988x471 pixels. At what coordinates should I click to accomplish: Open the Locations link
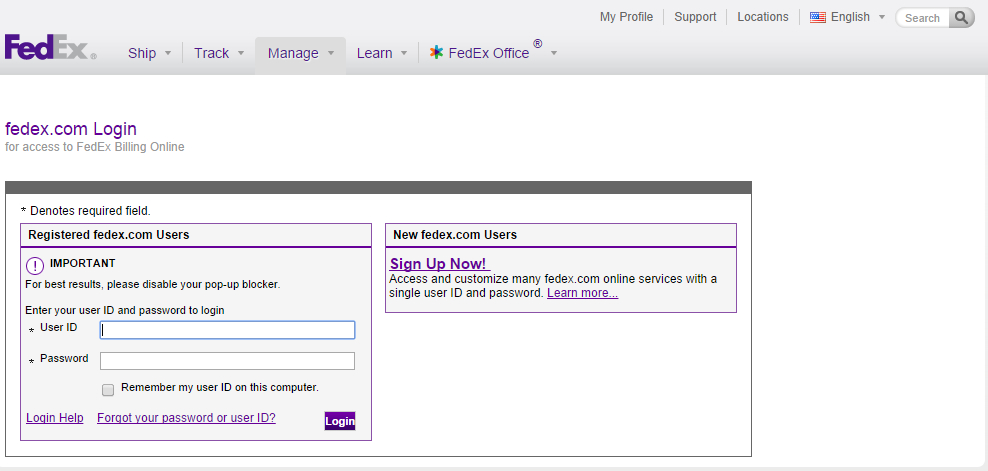point(762,17)
